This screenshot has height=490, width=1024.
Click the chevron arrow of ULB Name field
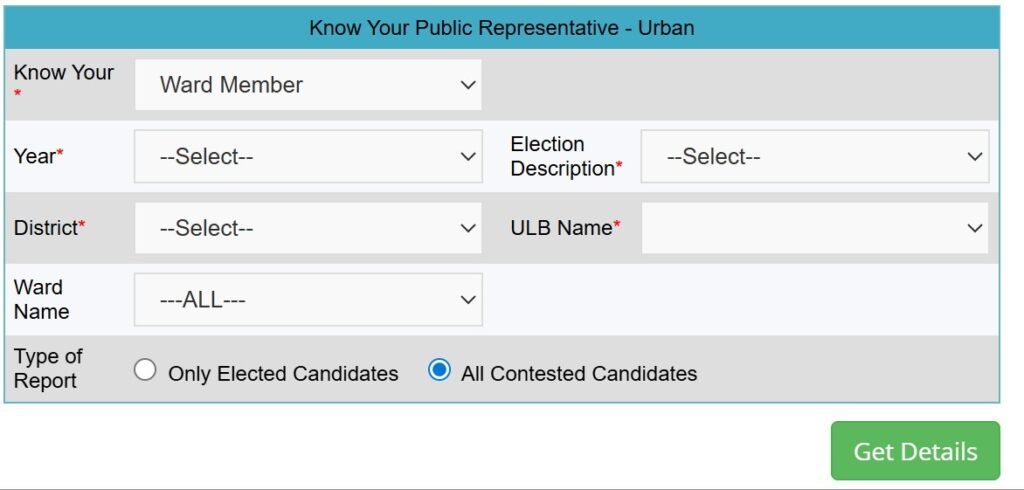(x=975, y=228)
